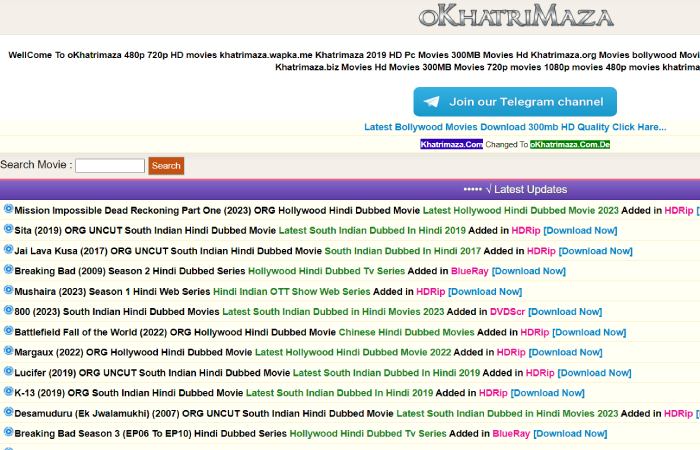Screen dimensions: 700x450
Task: Open K-13 (2019) movie title
Action: [x=129, y=393]
